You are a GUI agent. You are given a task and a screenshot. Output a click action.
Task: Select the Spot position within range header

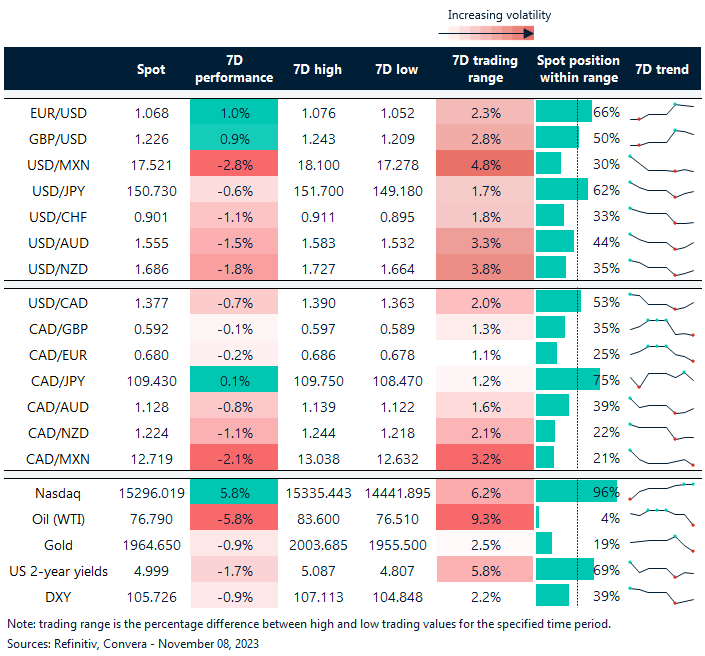click(x=579, y=69)
